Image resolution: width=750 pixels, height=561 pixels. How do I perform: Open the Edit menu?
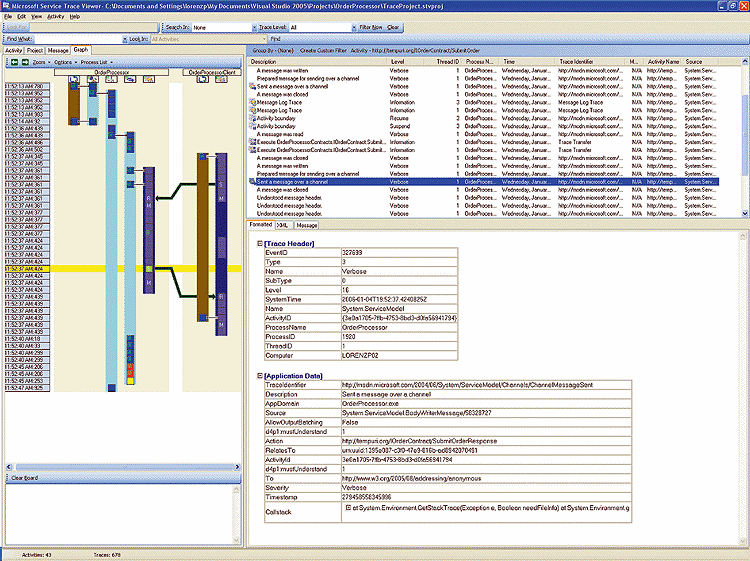point(22,16)
